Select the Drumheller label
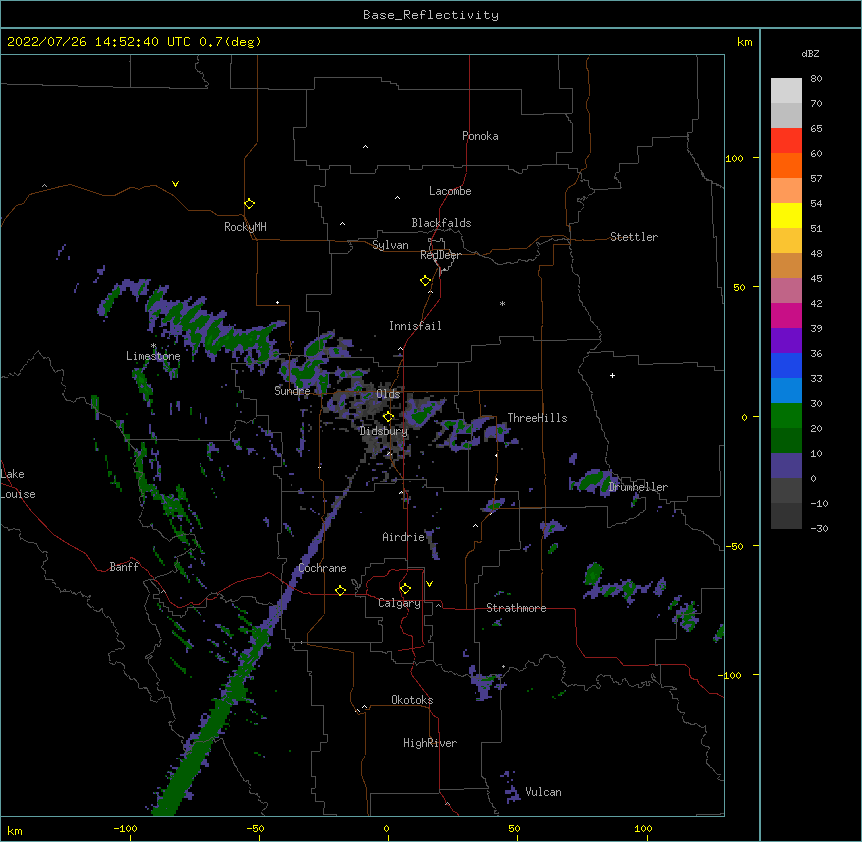 click(638, 487)
